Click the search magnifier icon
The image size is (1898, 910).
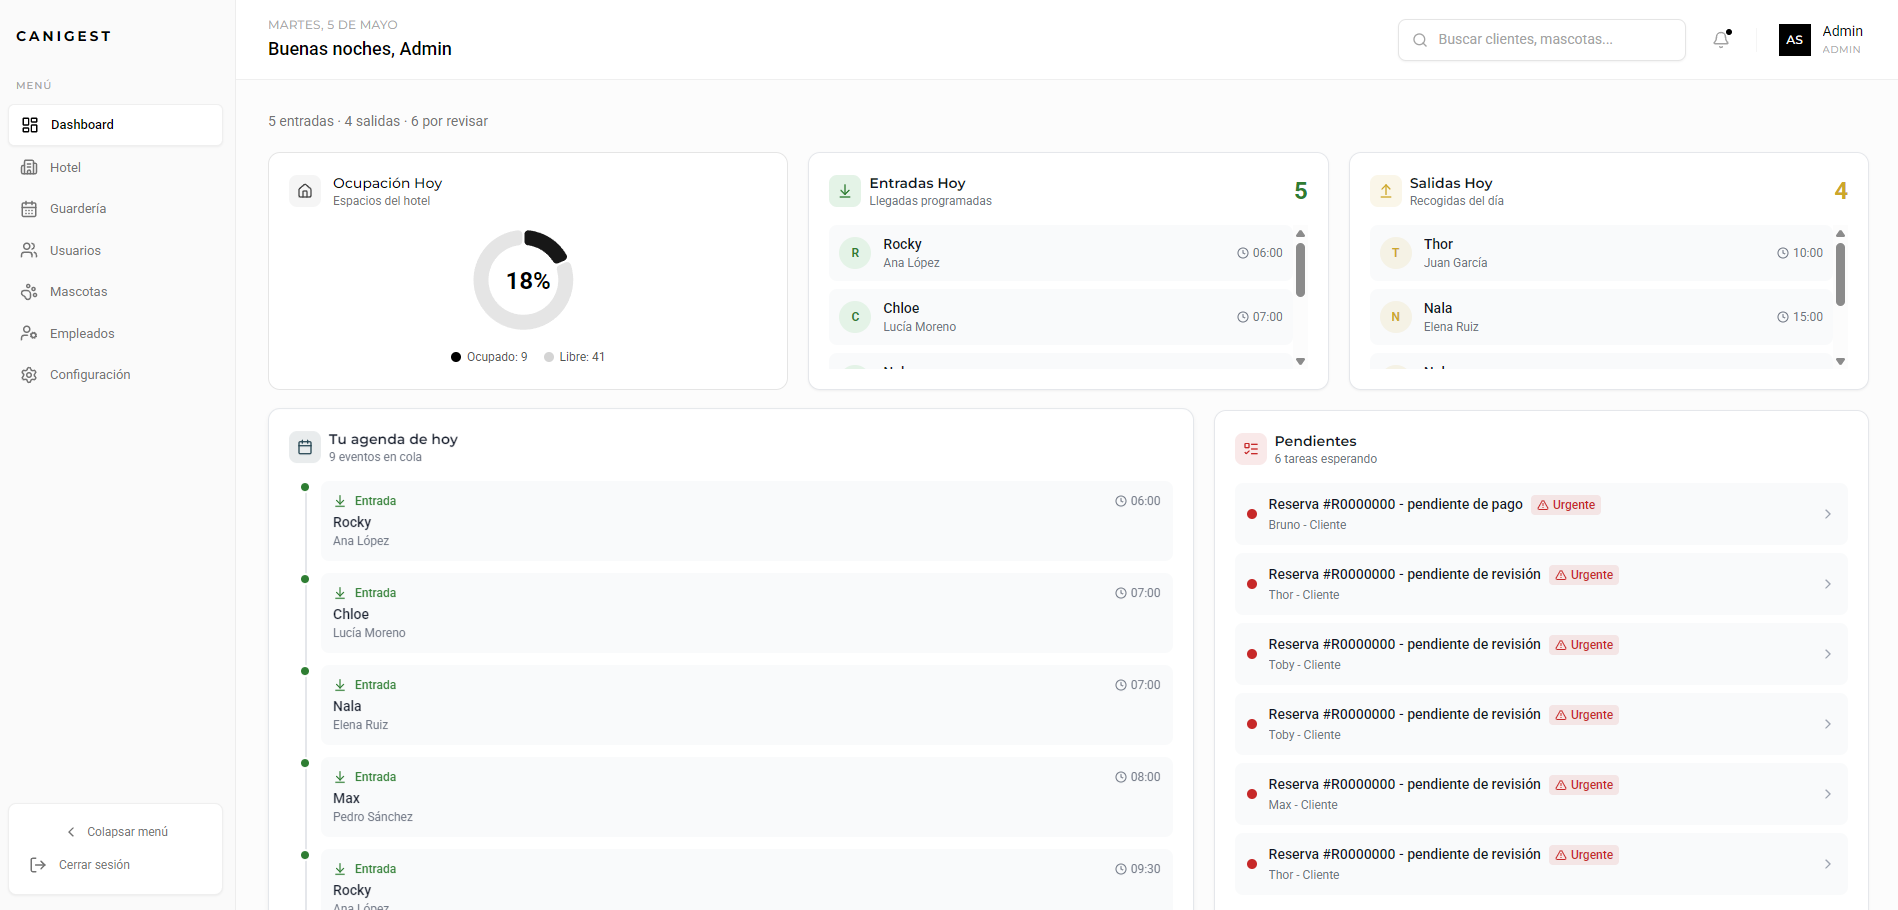[x=1420, y=40]
